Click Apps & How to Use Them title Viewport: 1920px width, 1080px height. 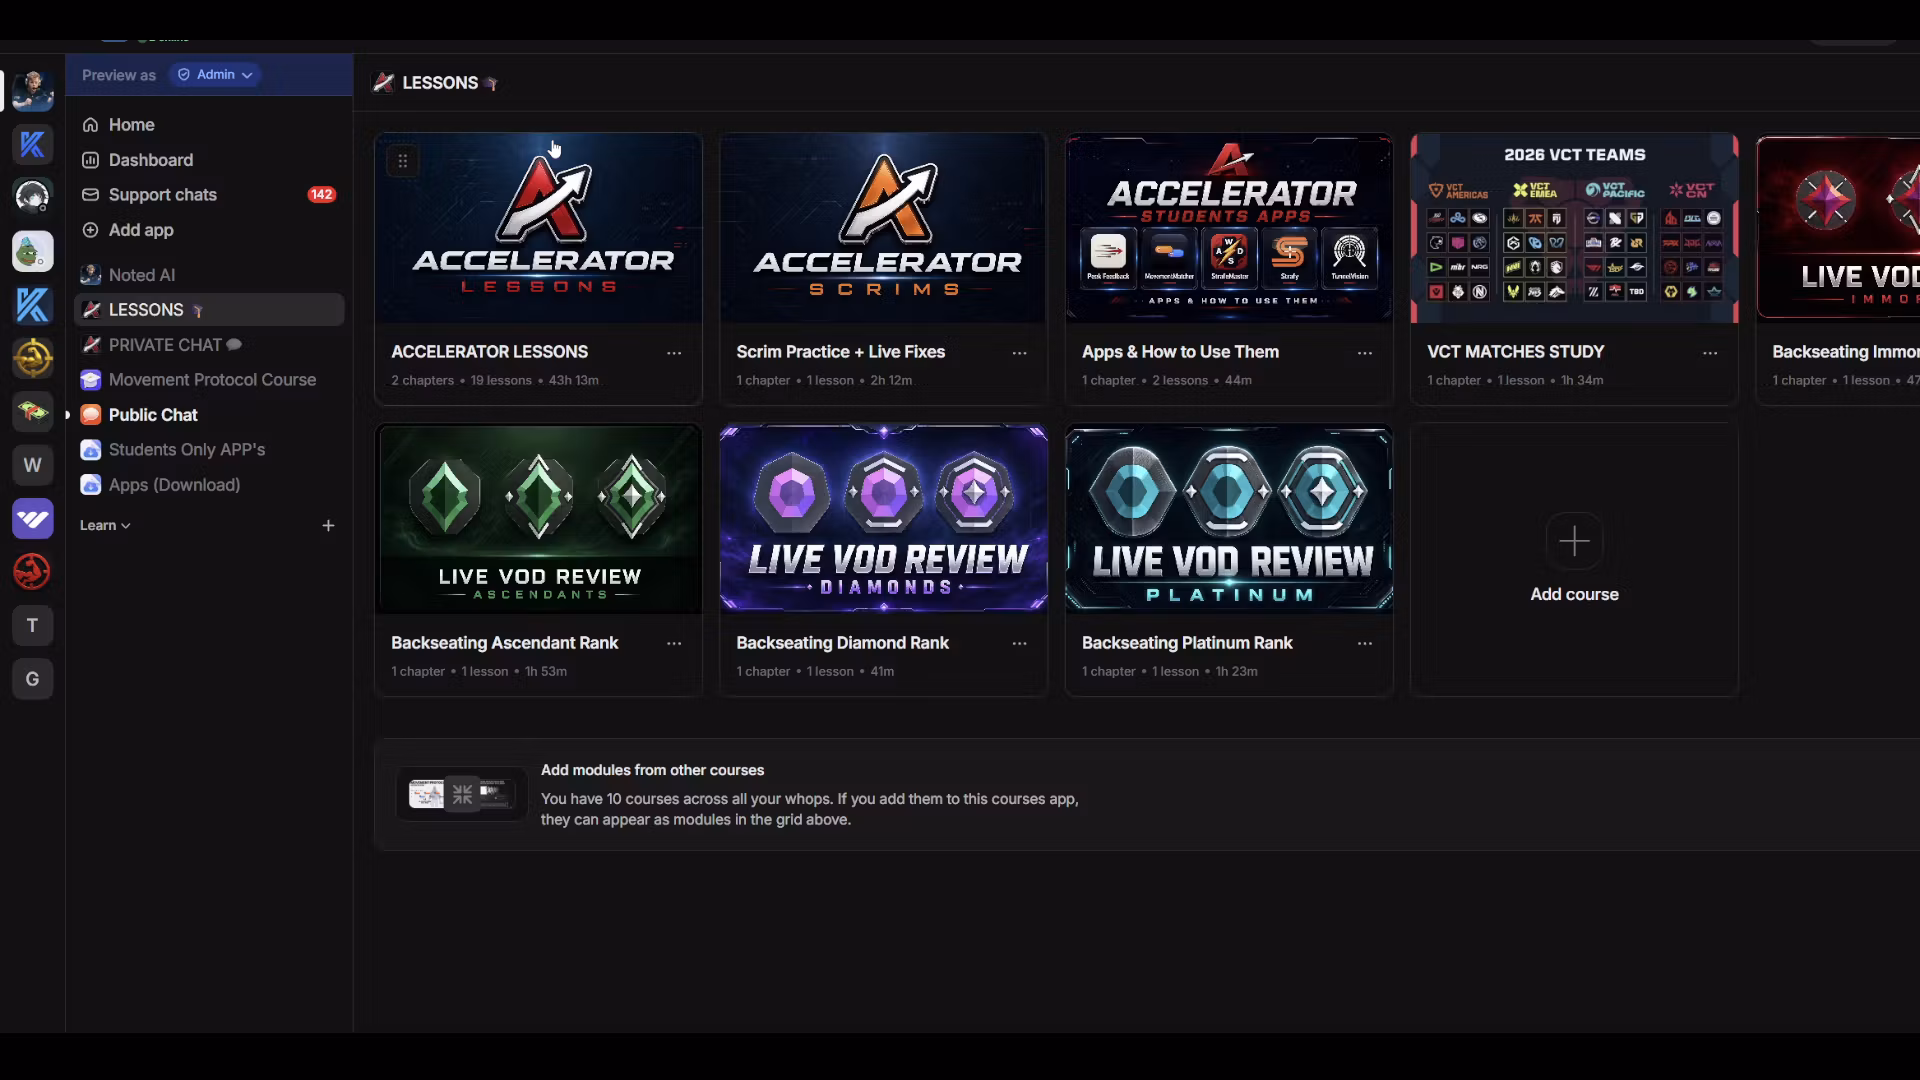(x=1180, y=352)
